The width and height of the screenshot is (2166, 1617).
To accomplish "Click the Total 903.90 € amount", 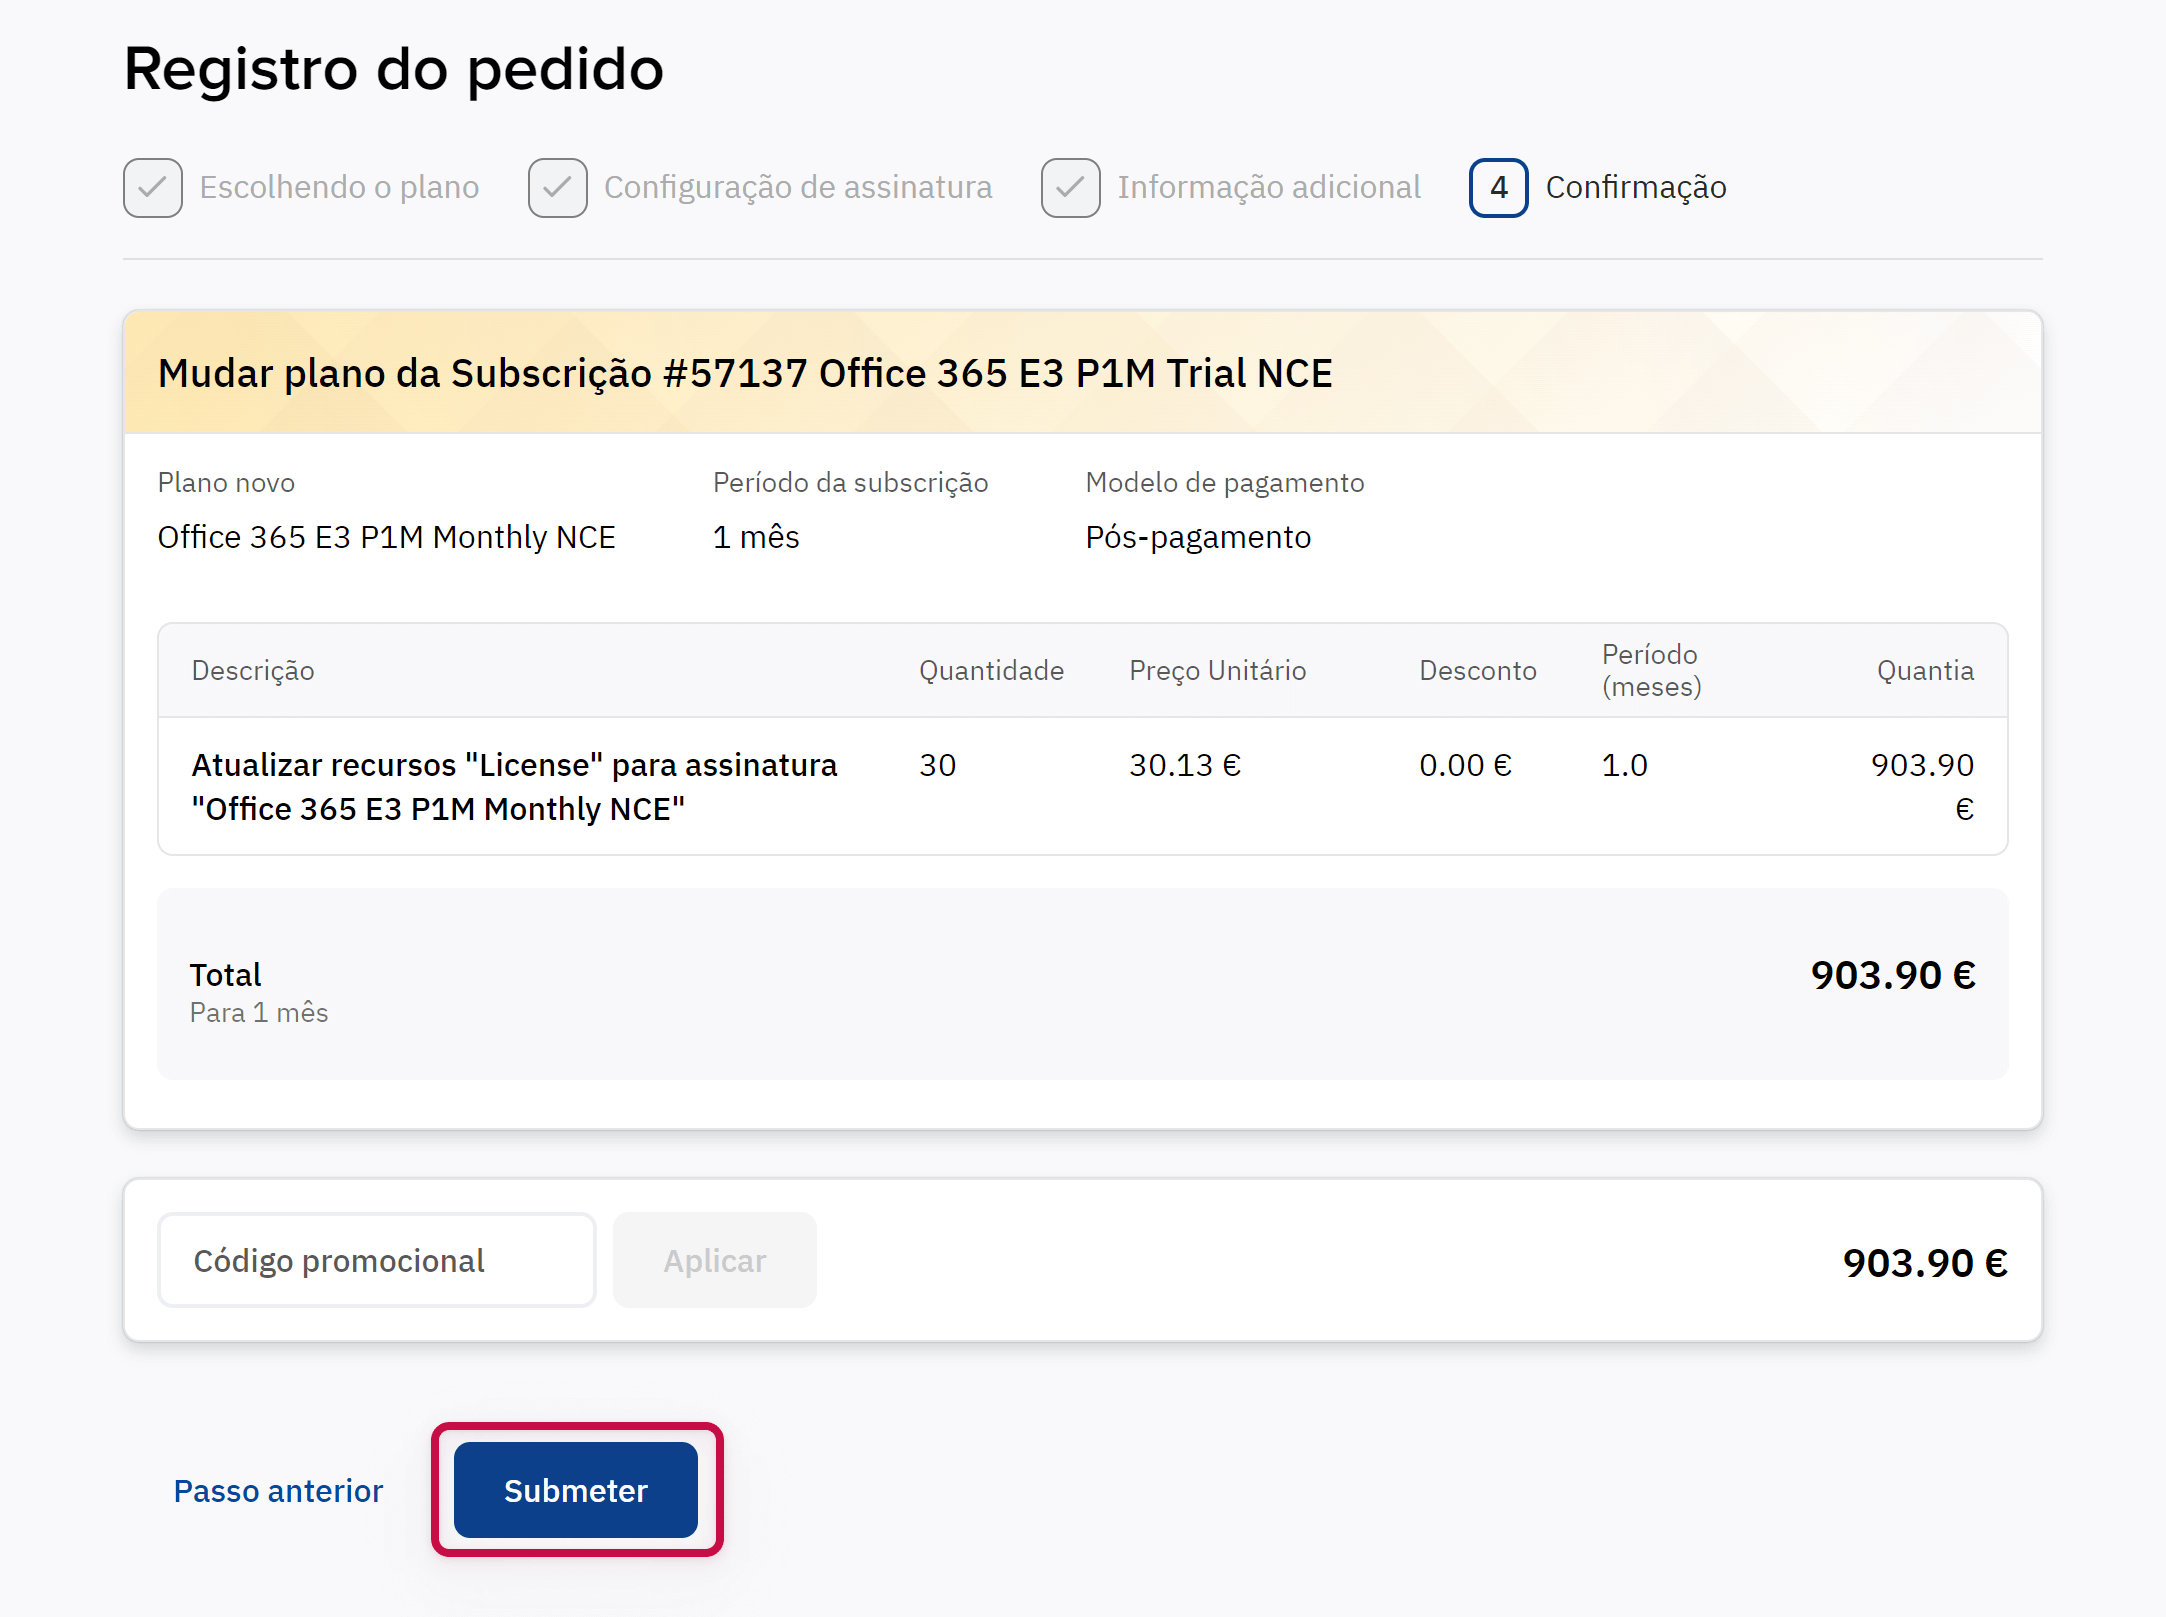I will pos(1892,975).
